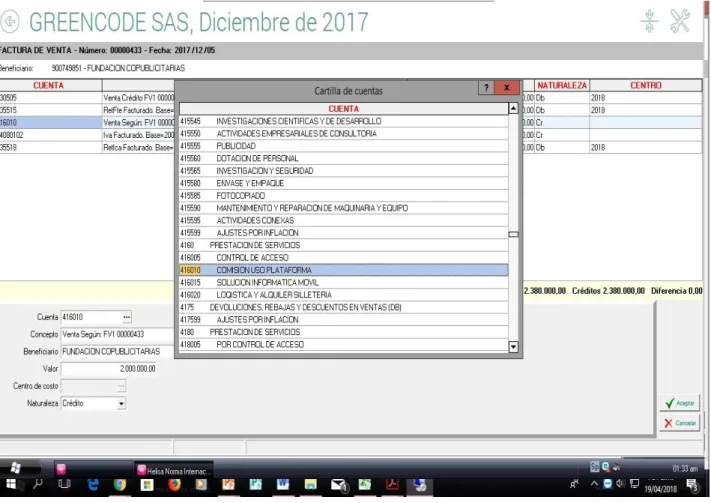The width and height of the screenshot is (711, 503).
Task: Select invoice row Retica Facturado
Action: tap(138, 147)
